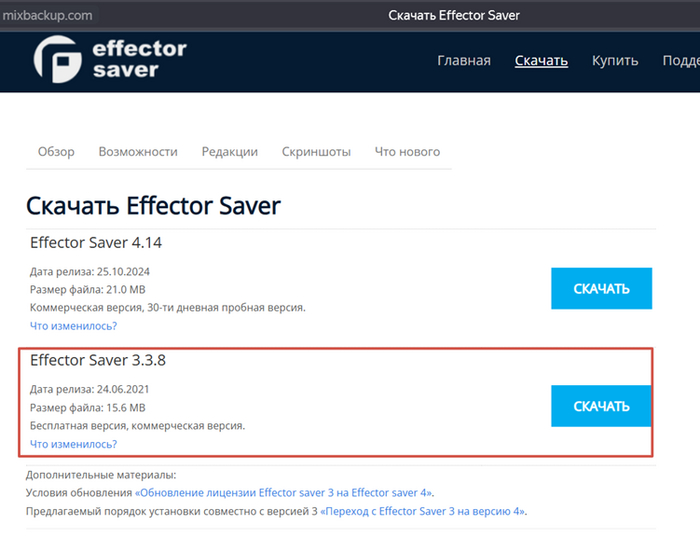Click the Effector Saver 4.14 heading
The height and width of the screenshot is (552, 700).
pos(96,242)
